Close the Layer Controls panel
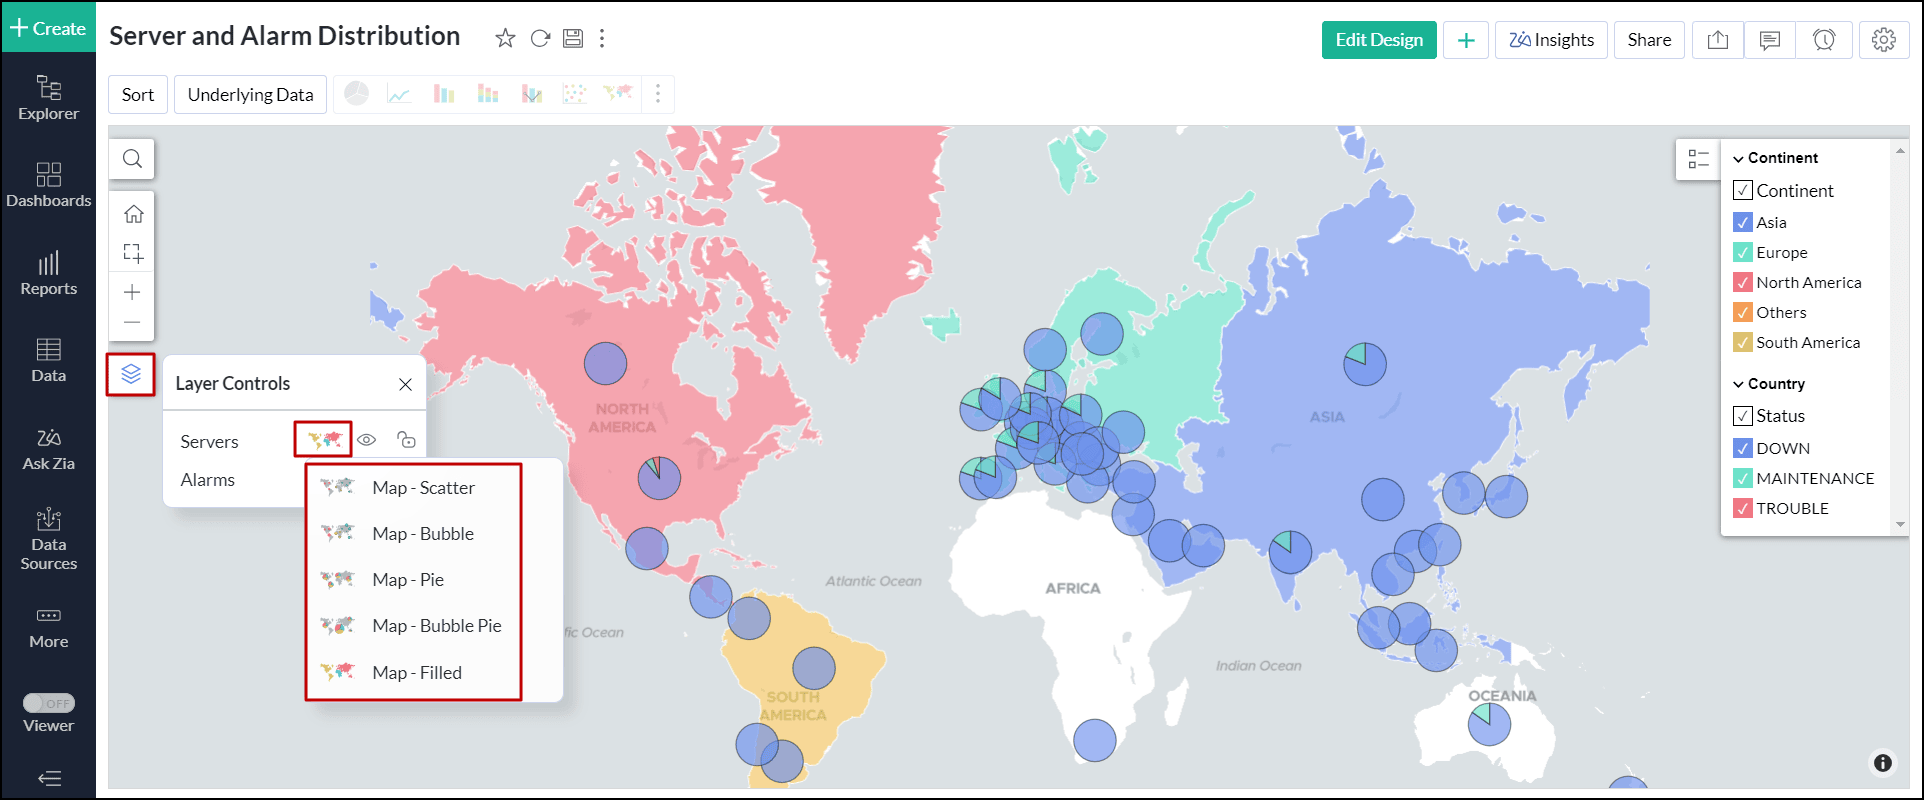This screenshot has width=1924, height=800. coord(405,384)
